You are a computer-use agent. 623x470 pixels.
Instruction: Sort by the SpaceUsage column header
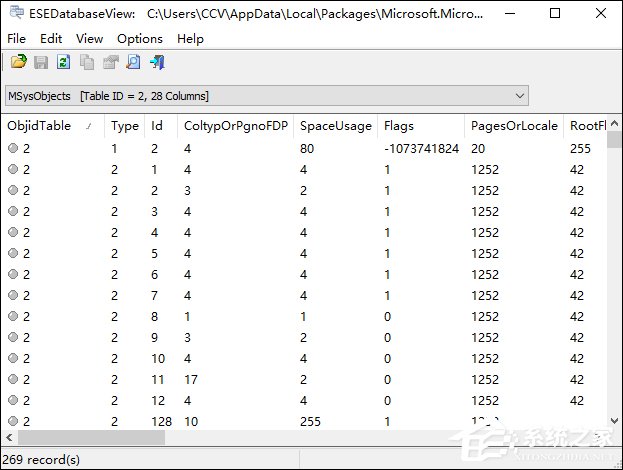pos(335,126)
